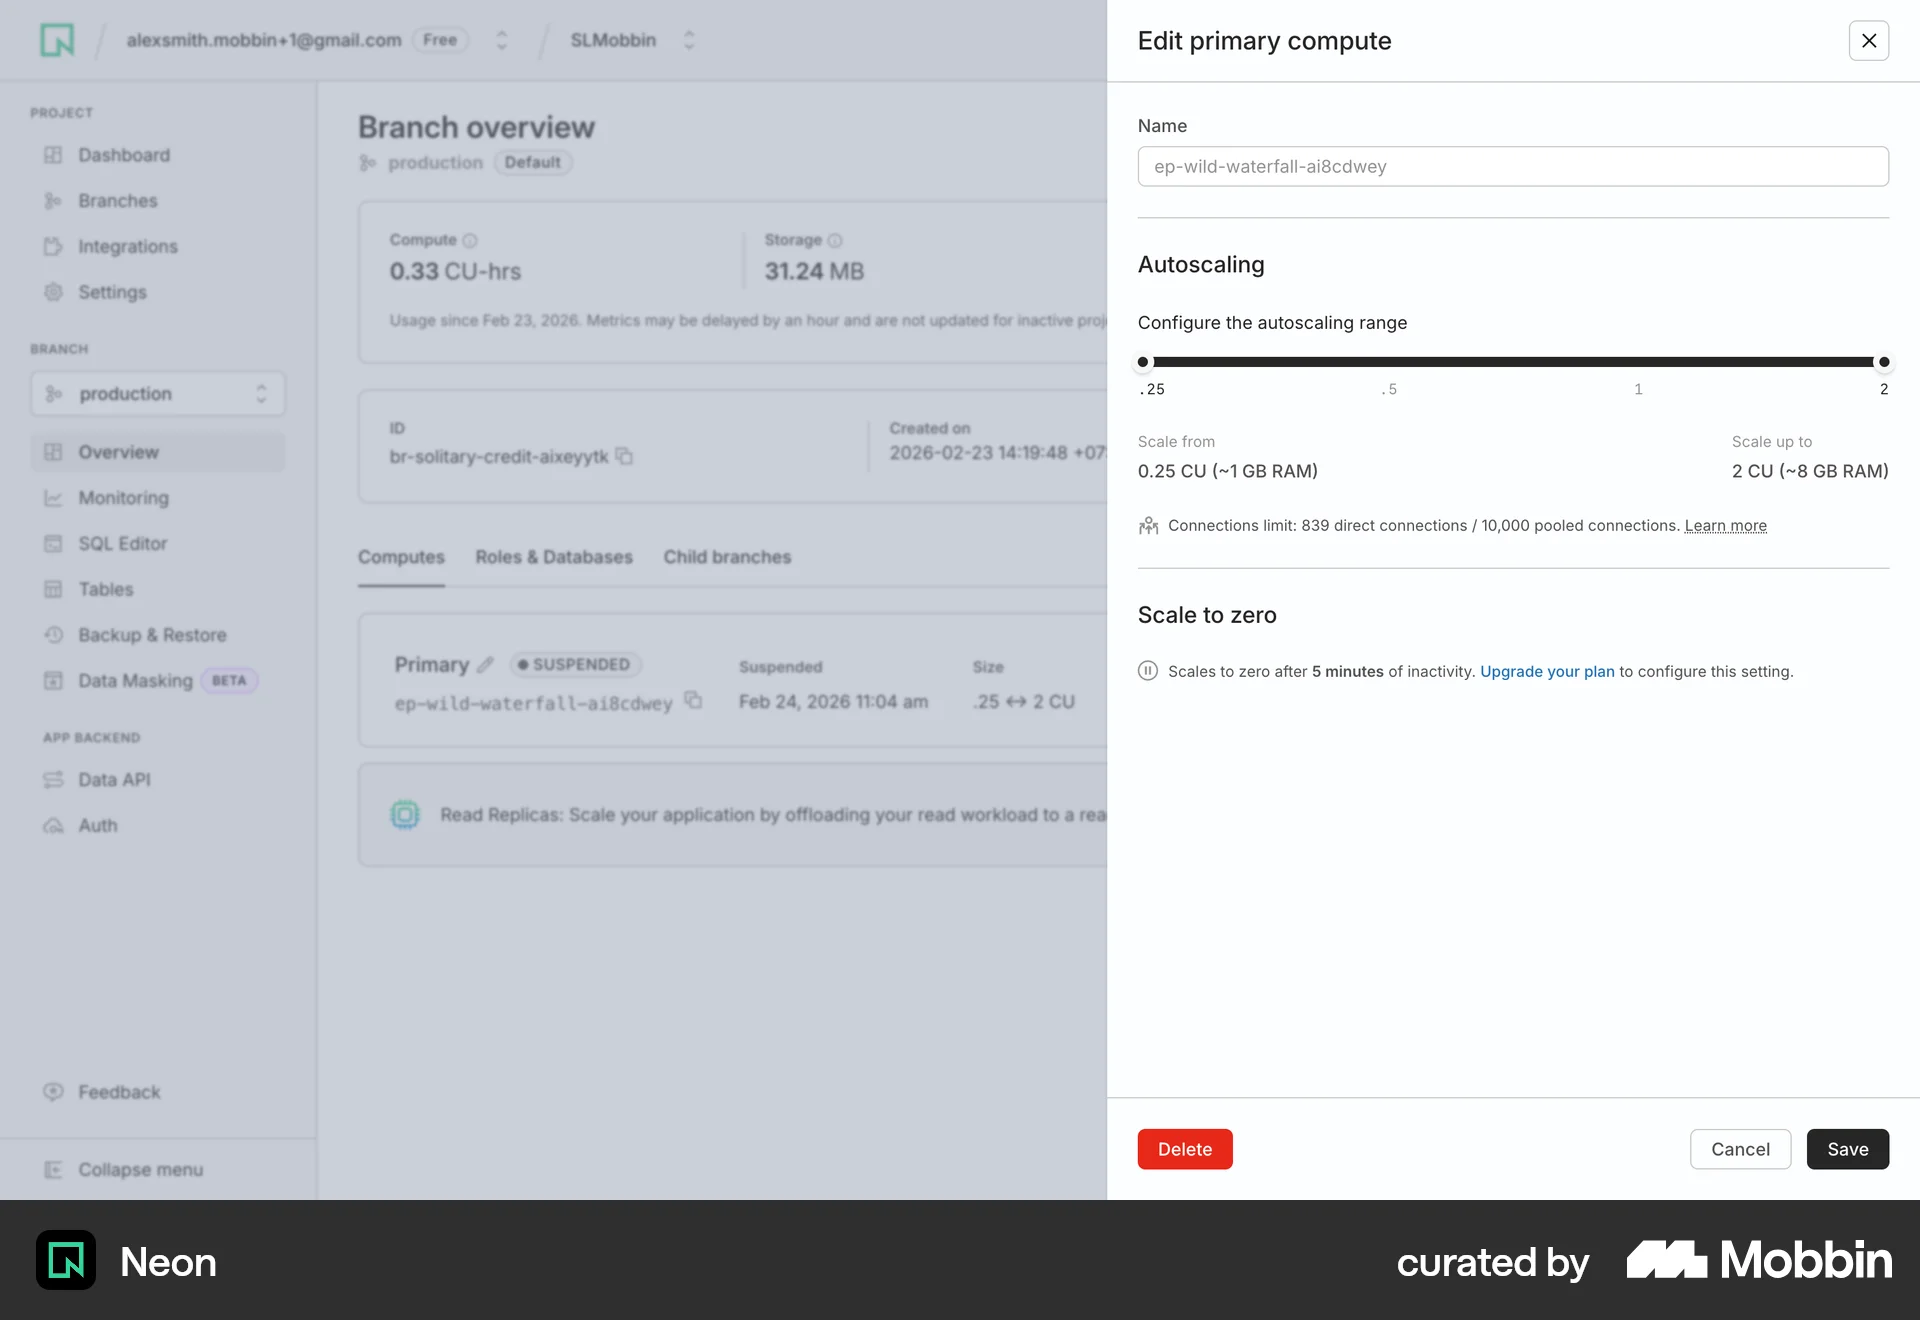Screen dimensions: 1920x1320
Task: Cancel editing the compute
Action: pos(1740,1149)
